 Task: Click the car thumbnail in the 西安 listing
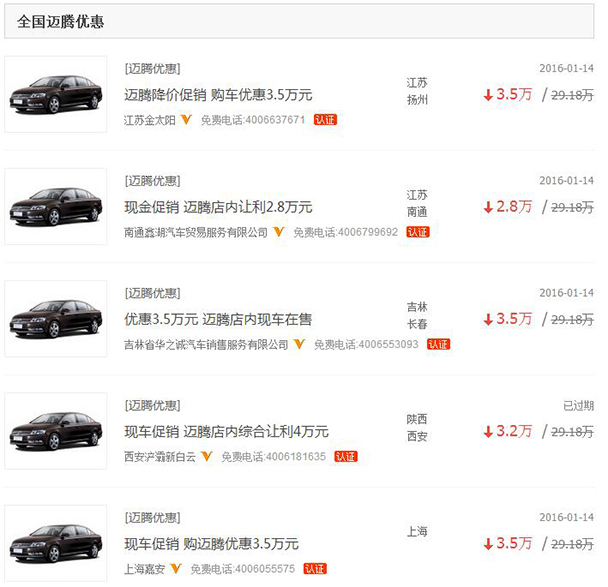click(55, 431)
